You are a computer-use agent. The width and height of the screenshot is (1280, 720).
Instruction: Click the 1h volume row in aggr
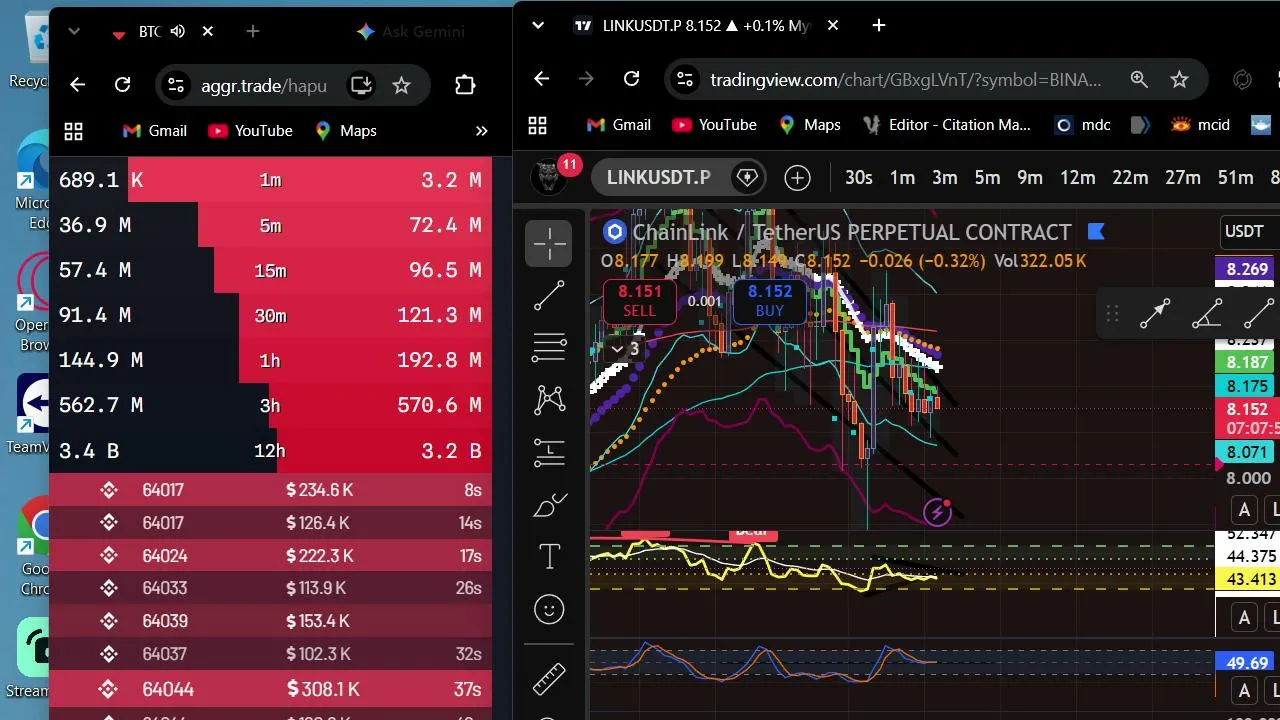click(x=270, y=360)
